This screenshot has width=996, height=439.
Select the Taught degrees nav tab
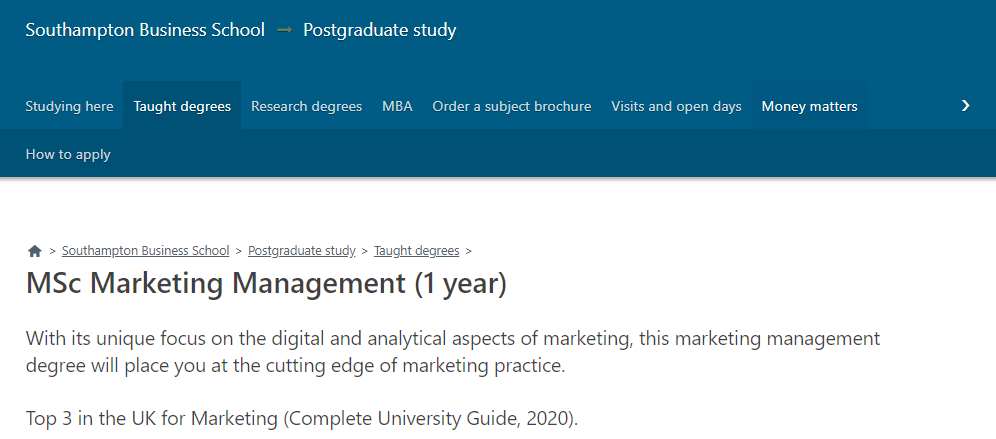pos(182,106)
